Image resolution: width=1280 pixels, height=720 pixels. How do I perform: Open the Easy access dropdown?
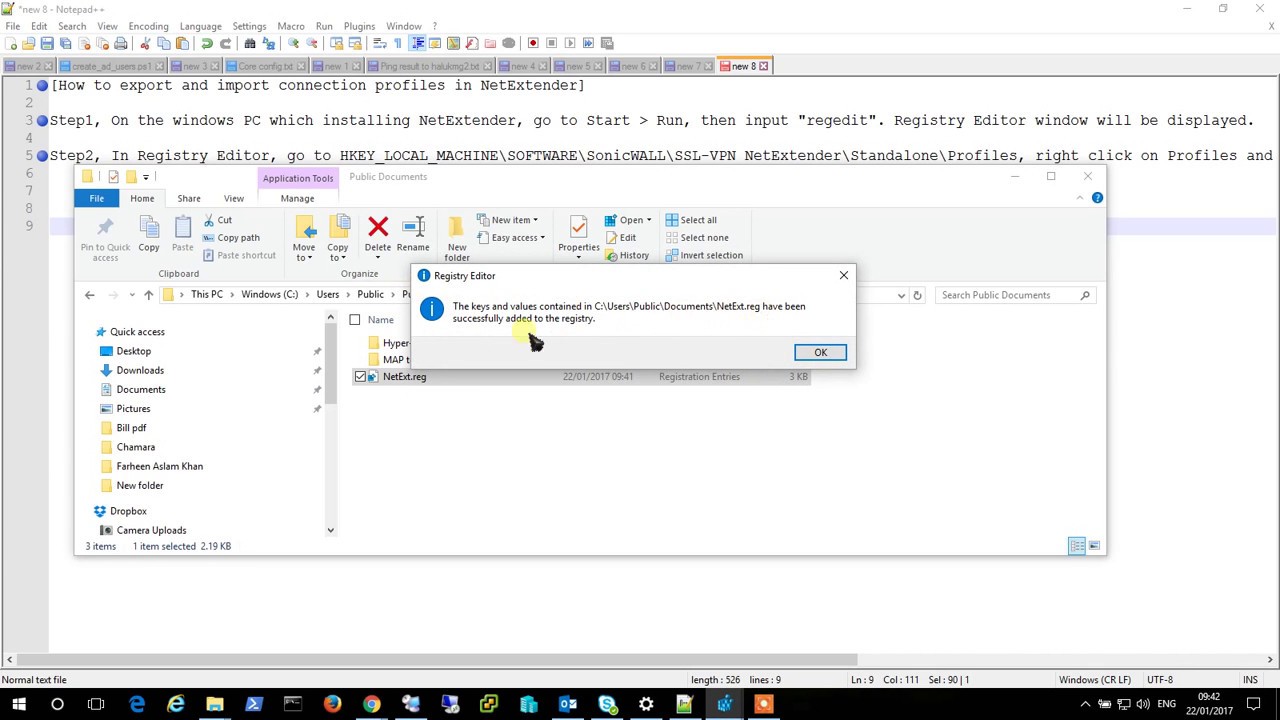point(511,238)
